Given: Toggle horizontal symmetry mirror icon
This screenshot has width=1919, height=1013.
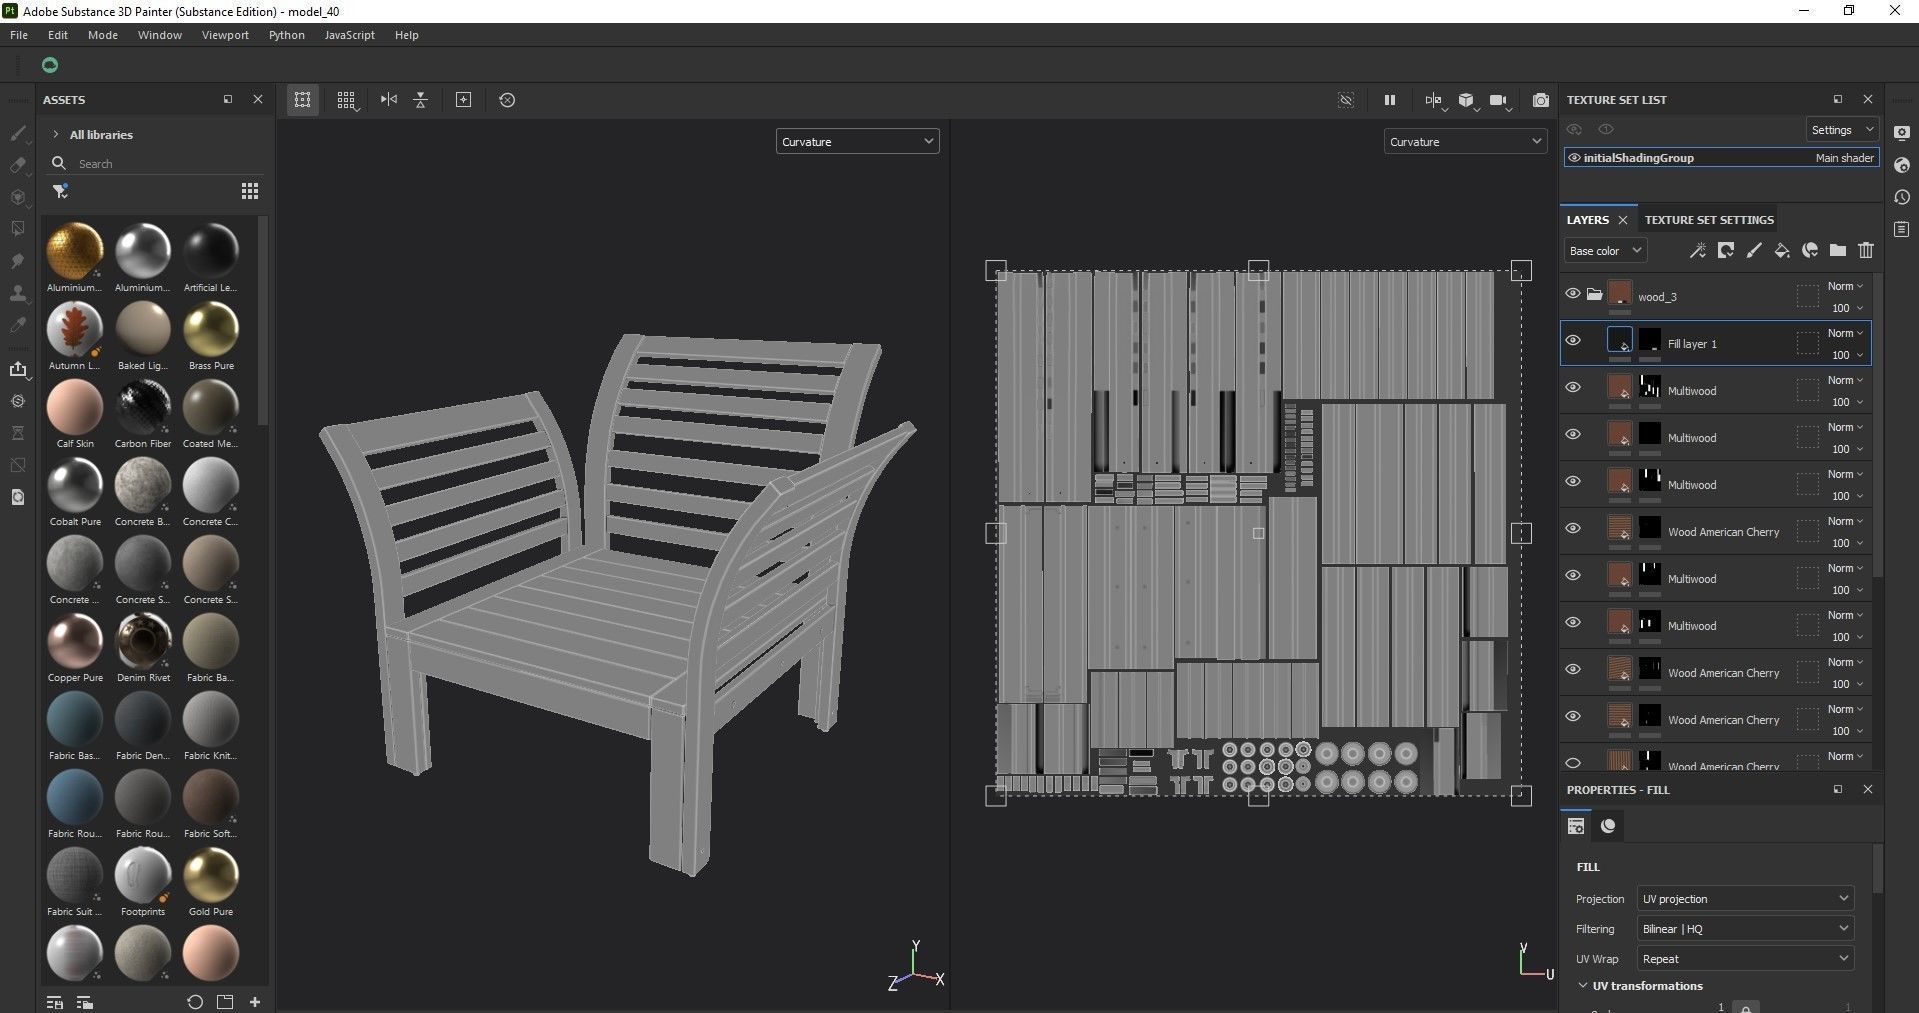Looking at the screenshot, I should pyautogui.click(x=389, y=100).
